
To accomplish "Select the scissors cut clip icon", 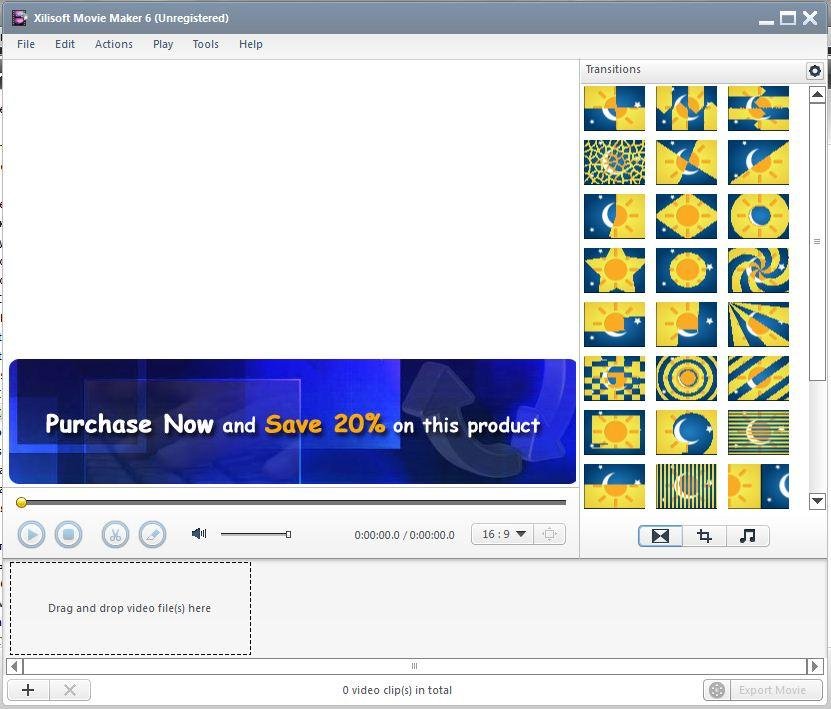I will point(115,535).
